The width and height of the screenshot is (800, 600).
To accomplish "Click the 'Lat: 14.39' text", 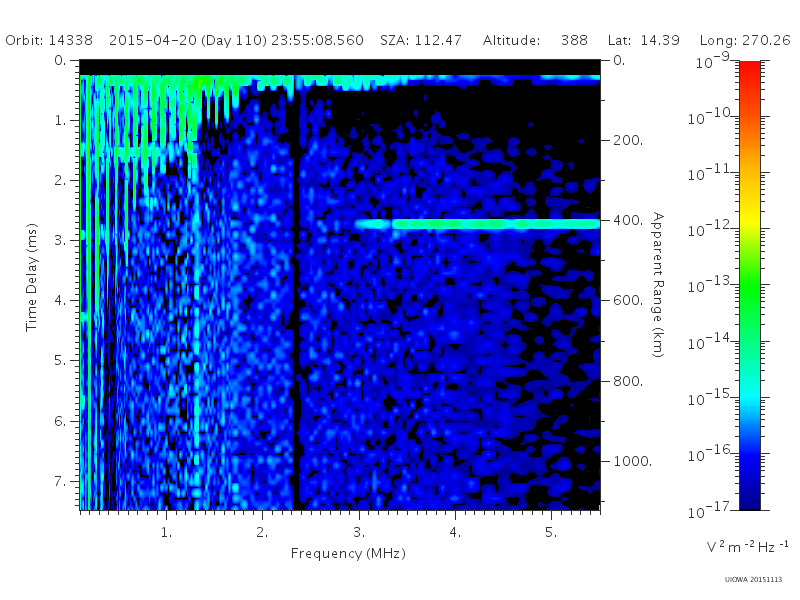I will click(644, 40).
